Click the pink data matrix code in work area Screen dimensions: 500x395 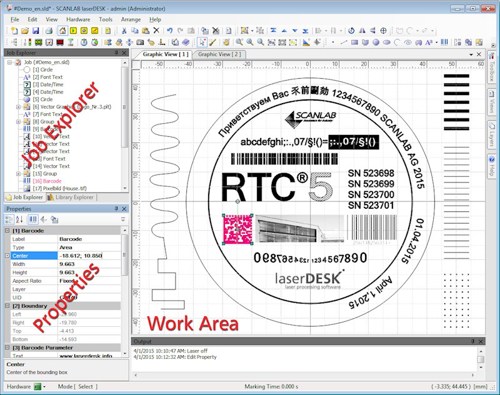click(x=237, y=229)
